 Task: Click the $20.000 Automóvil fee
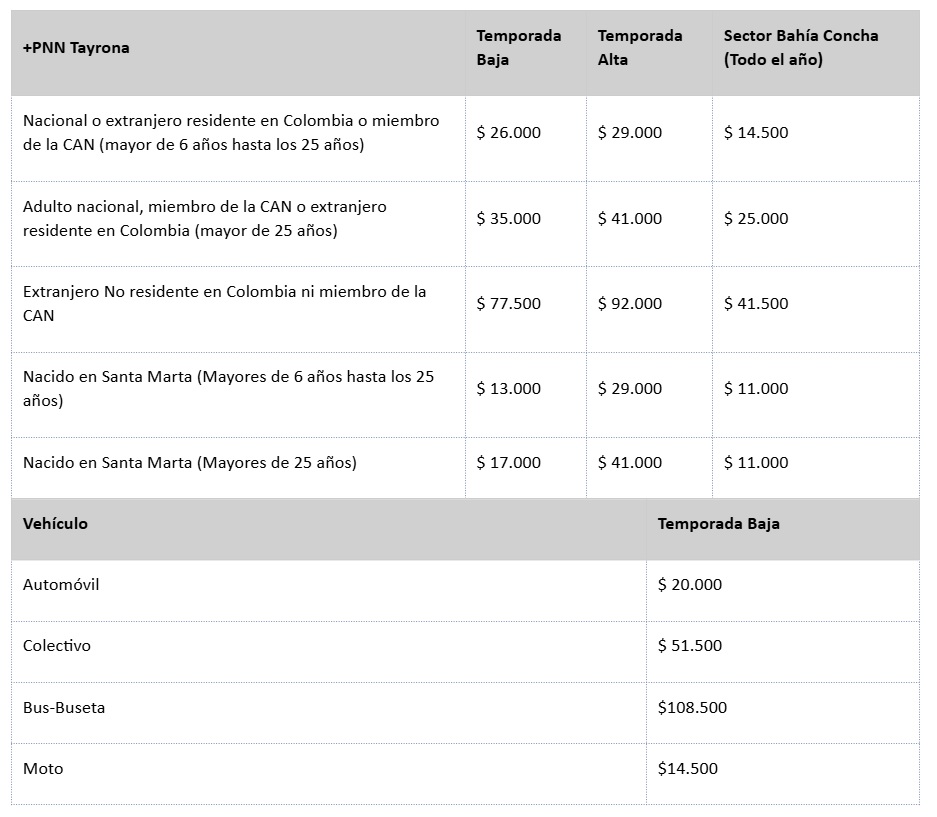pos(690,585)
